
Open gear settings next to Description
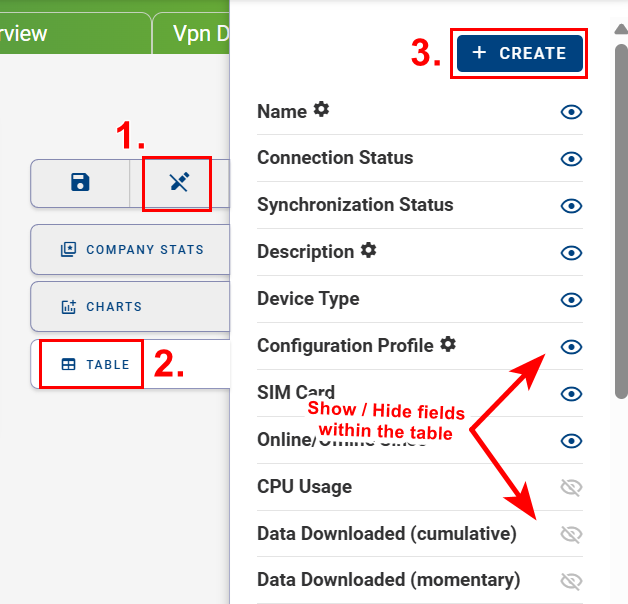[x=369, y=250]
